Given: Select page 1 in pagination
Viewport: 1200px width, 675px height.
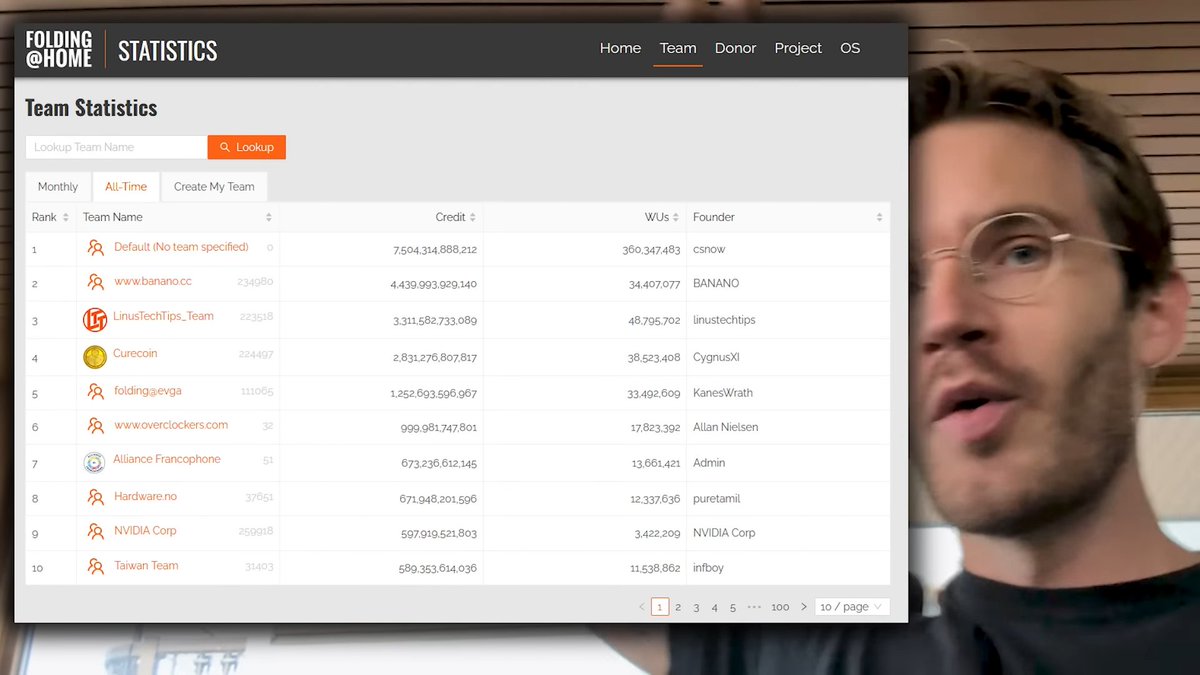Looking at the screenshot, I should [x=660, y=607].
